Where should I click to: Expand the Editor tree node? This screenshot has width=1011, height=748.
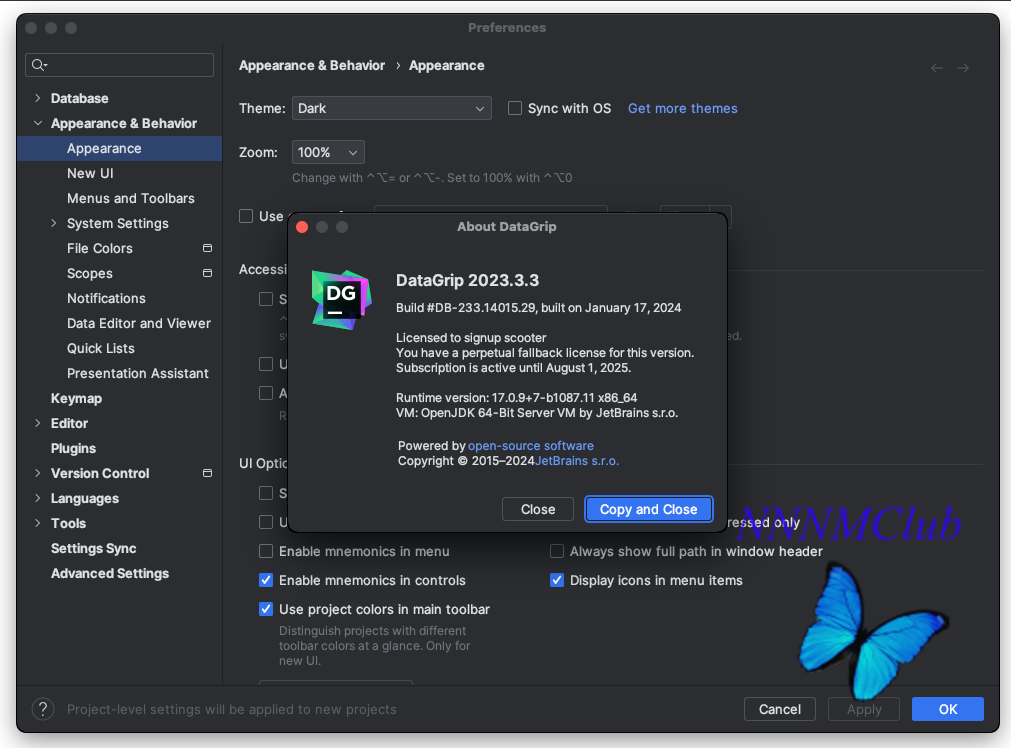pos(37,423)
